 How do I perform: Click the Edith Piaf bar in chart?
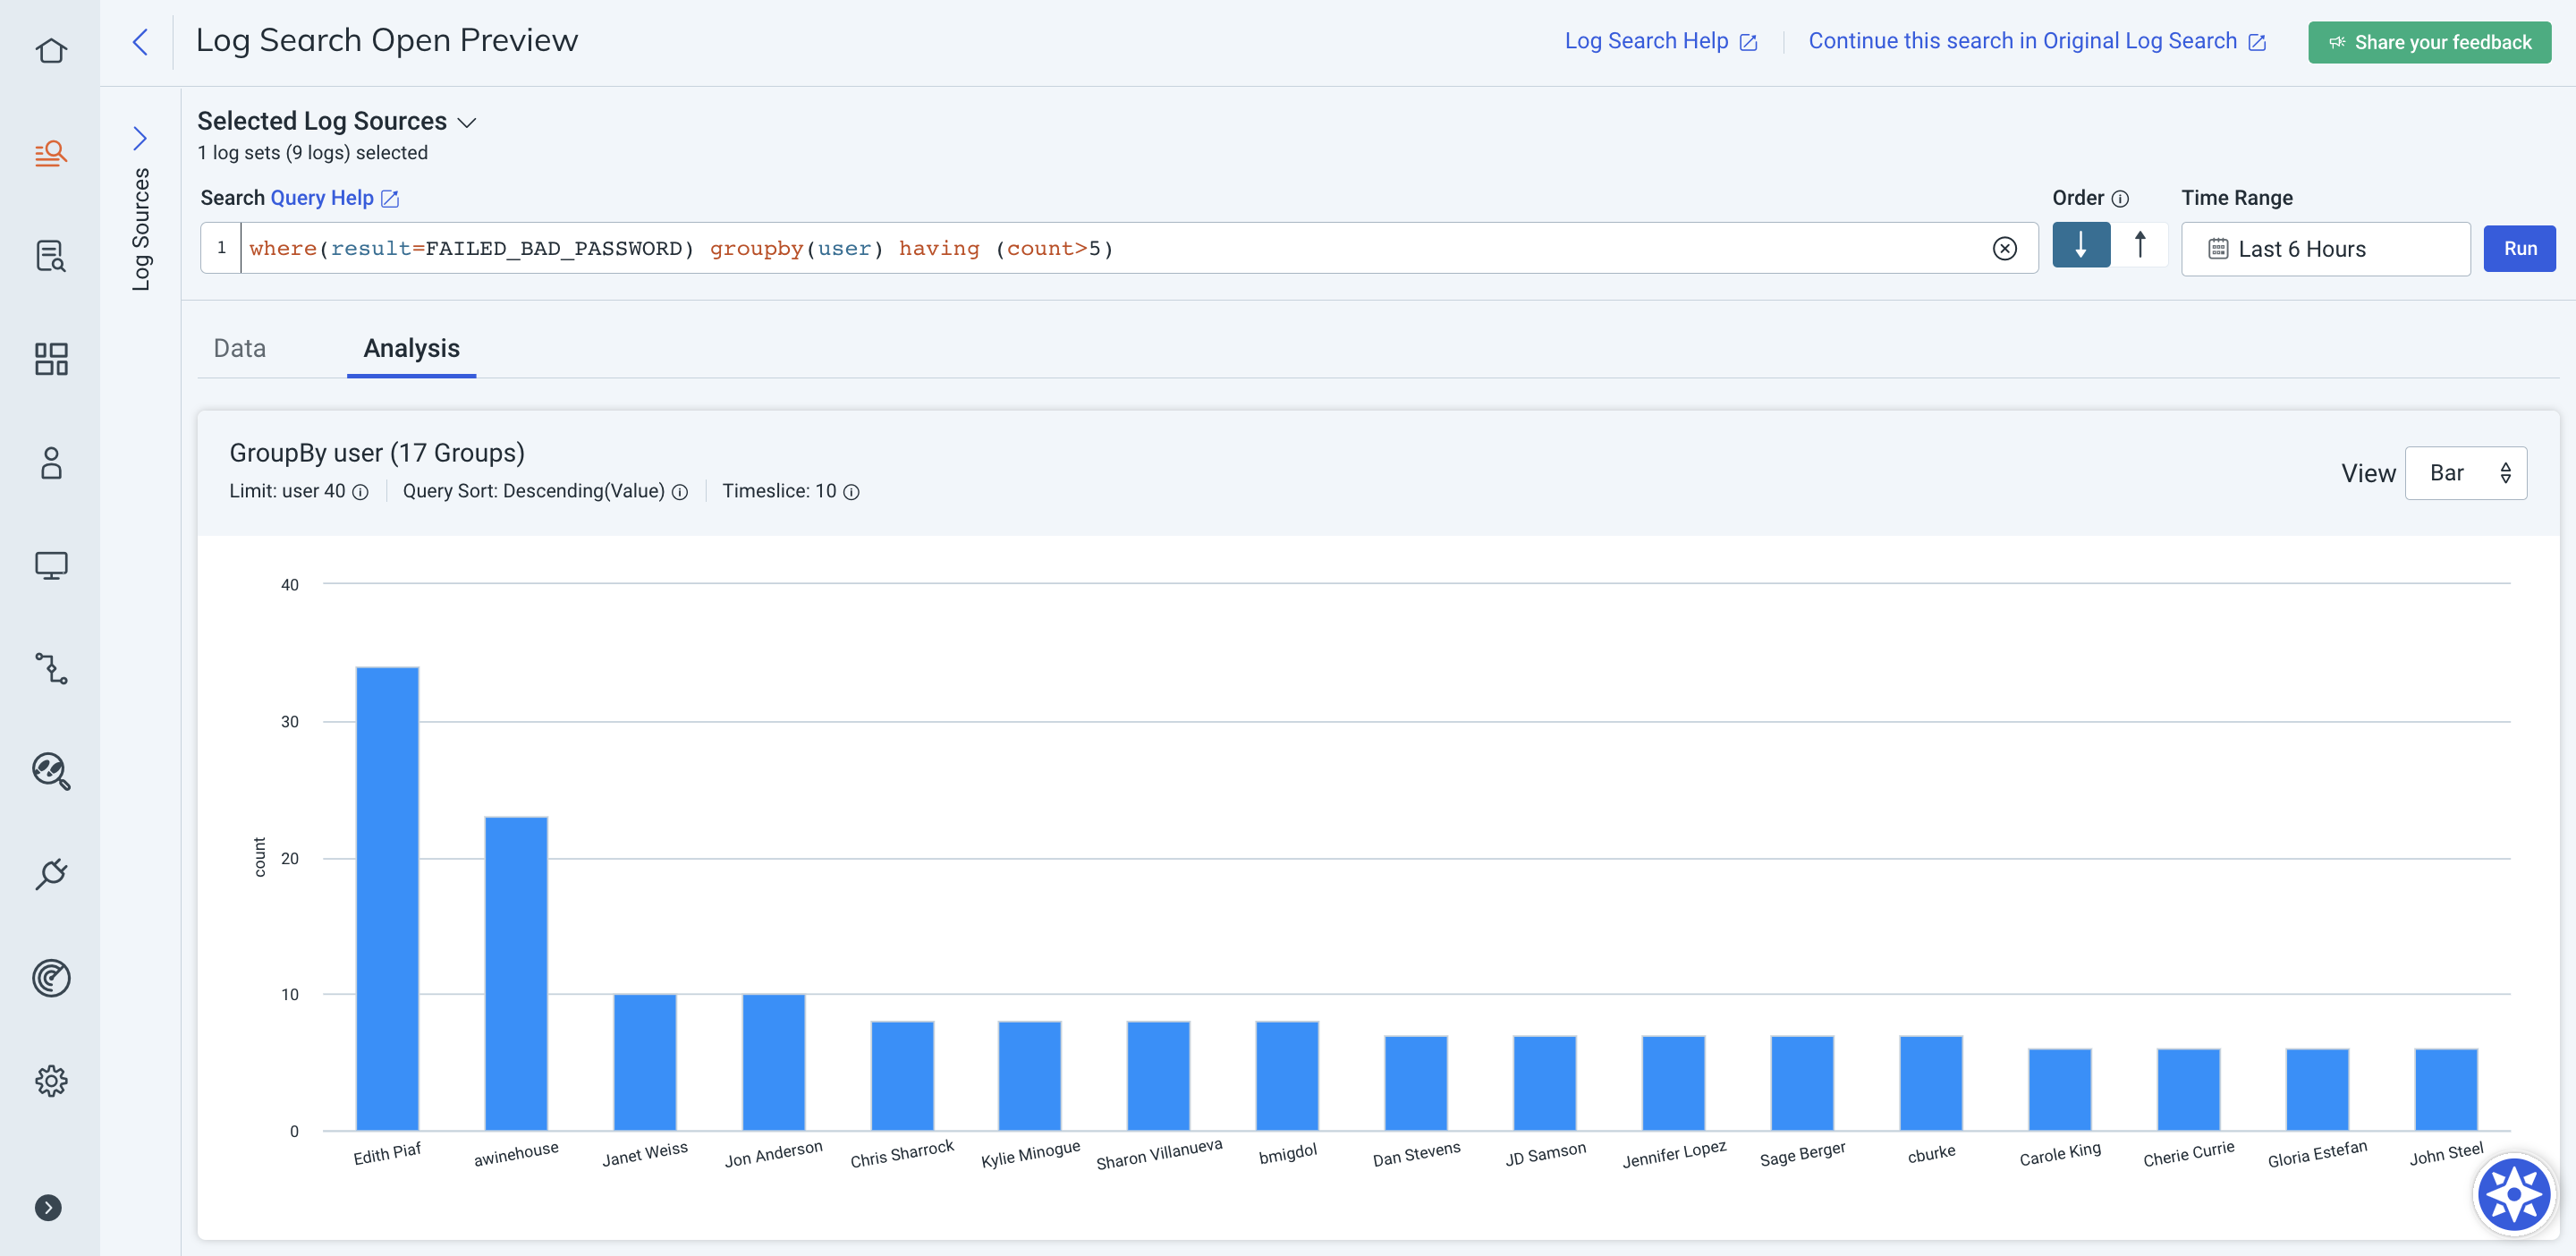pyautogui.click(x=387, y=898)
